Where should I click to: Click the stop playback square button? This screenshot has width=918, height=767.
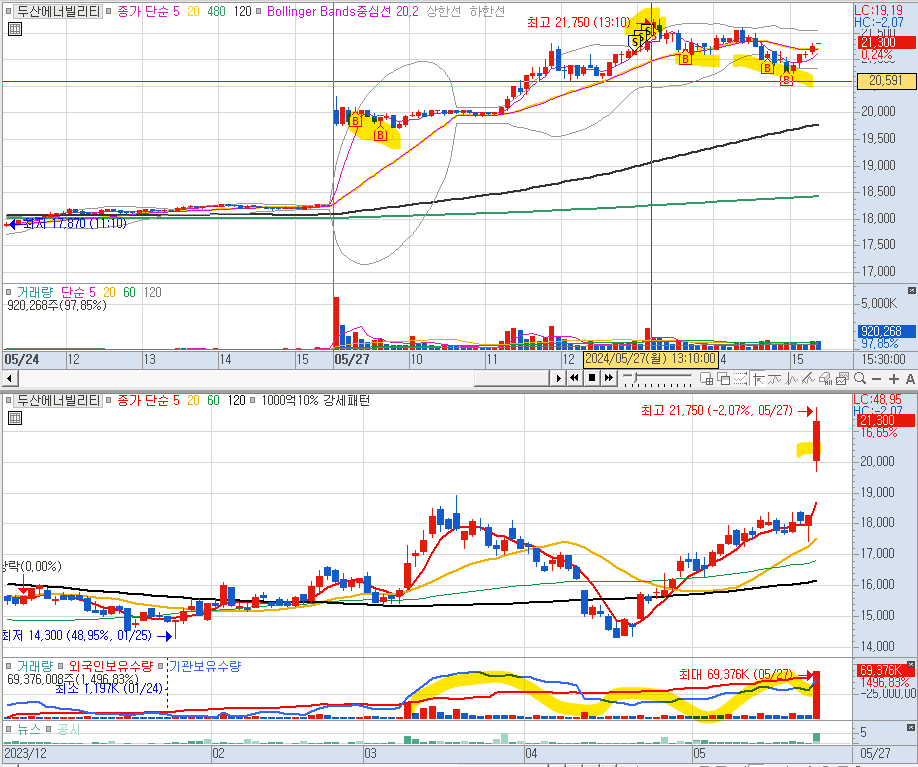tap(592, 378)
